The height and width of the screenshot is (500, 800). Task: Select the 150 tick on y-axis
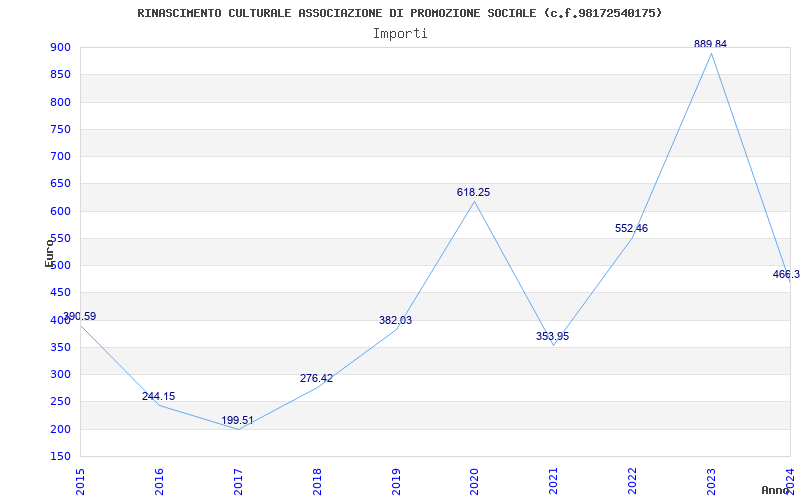click(x=60, y=456)
